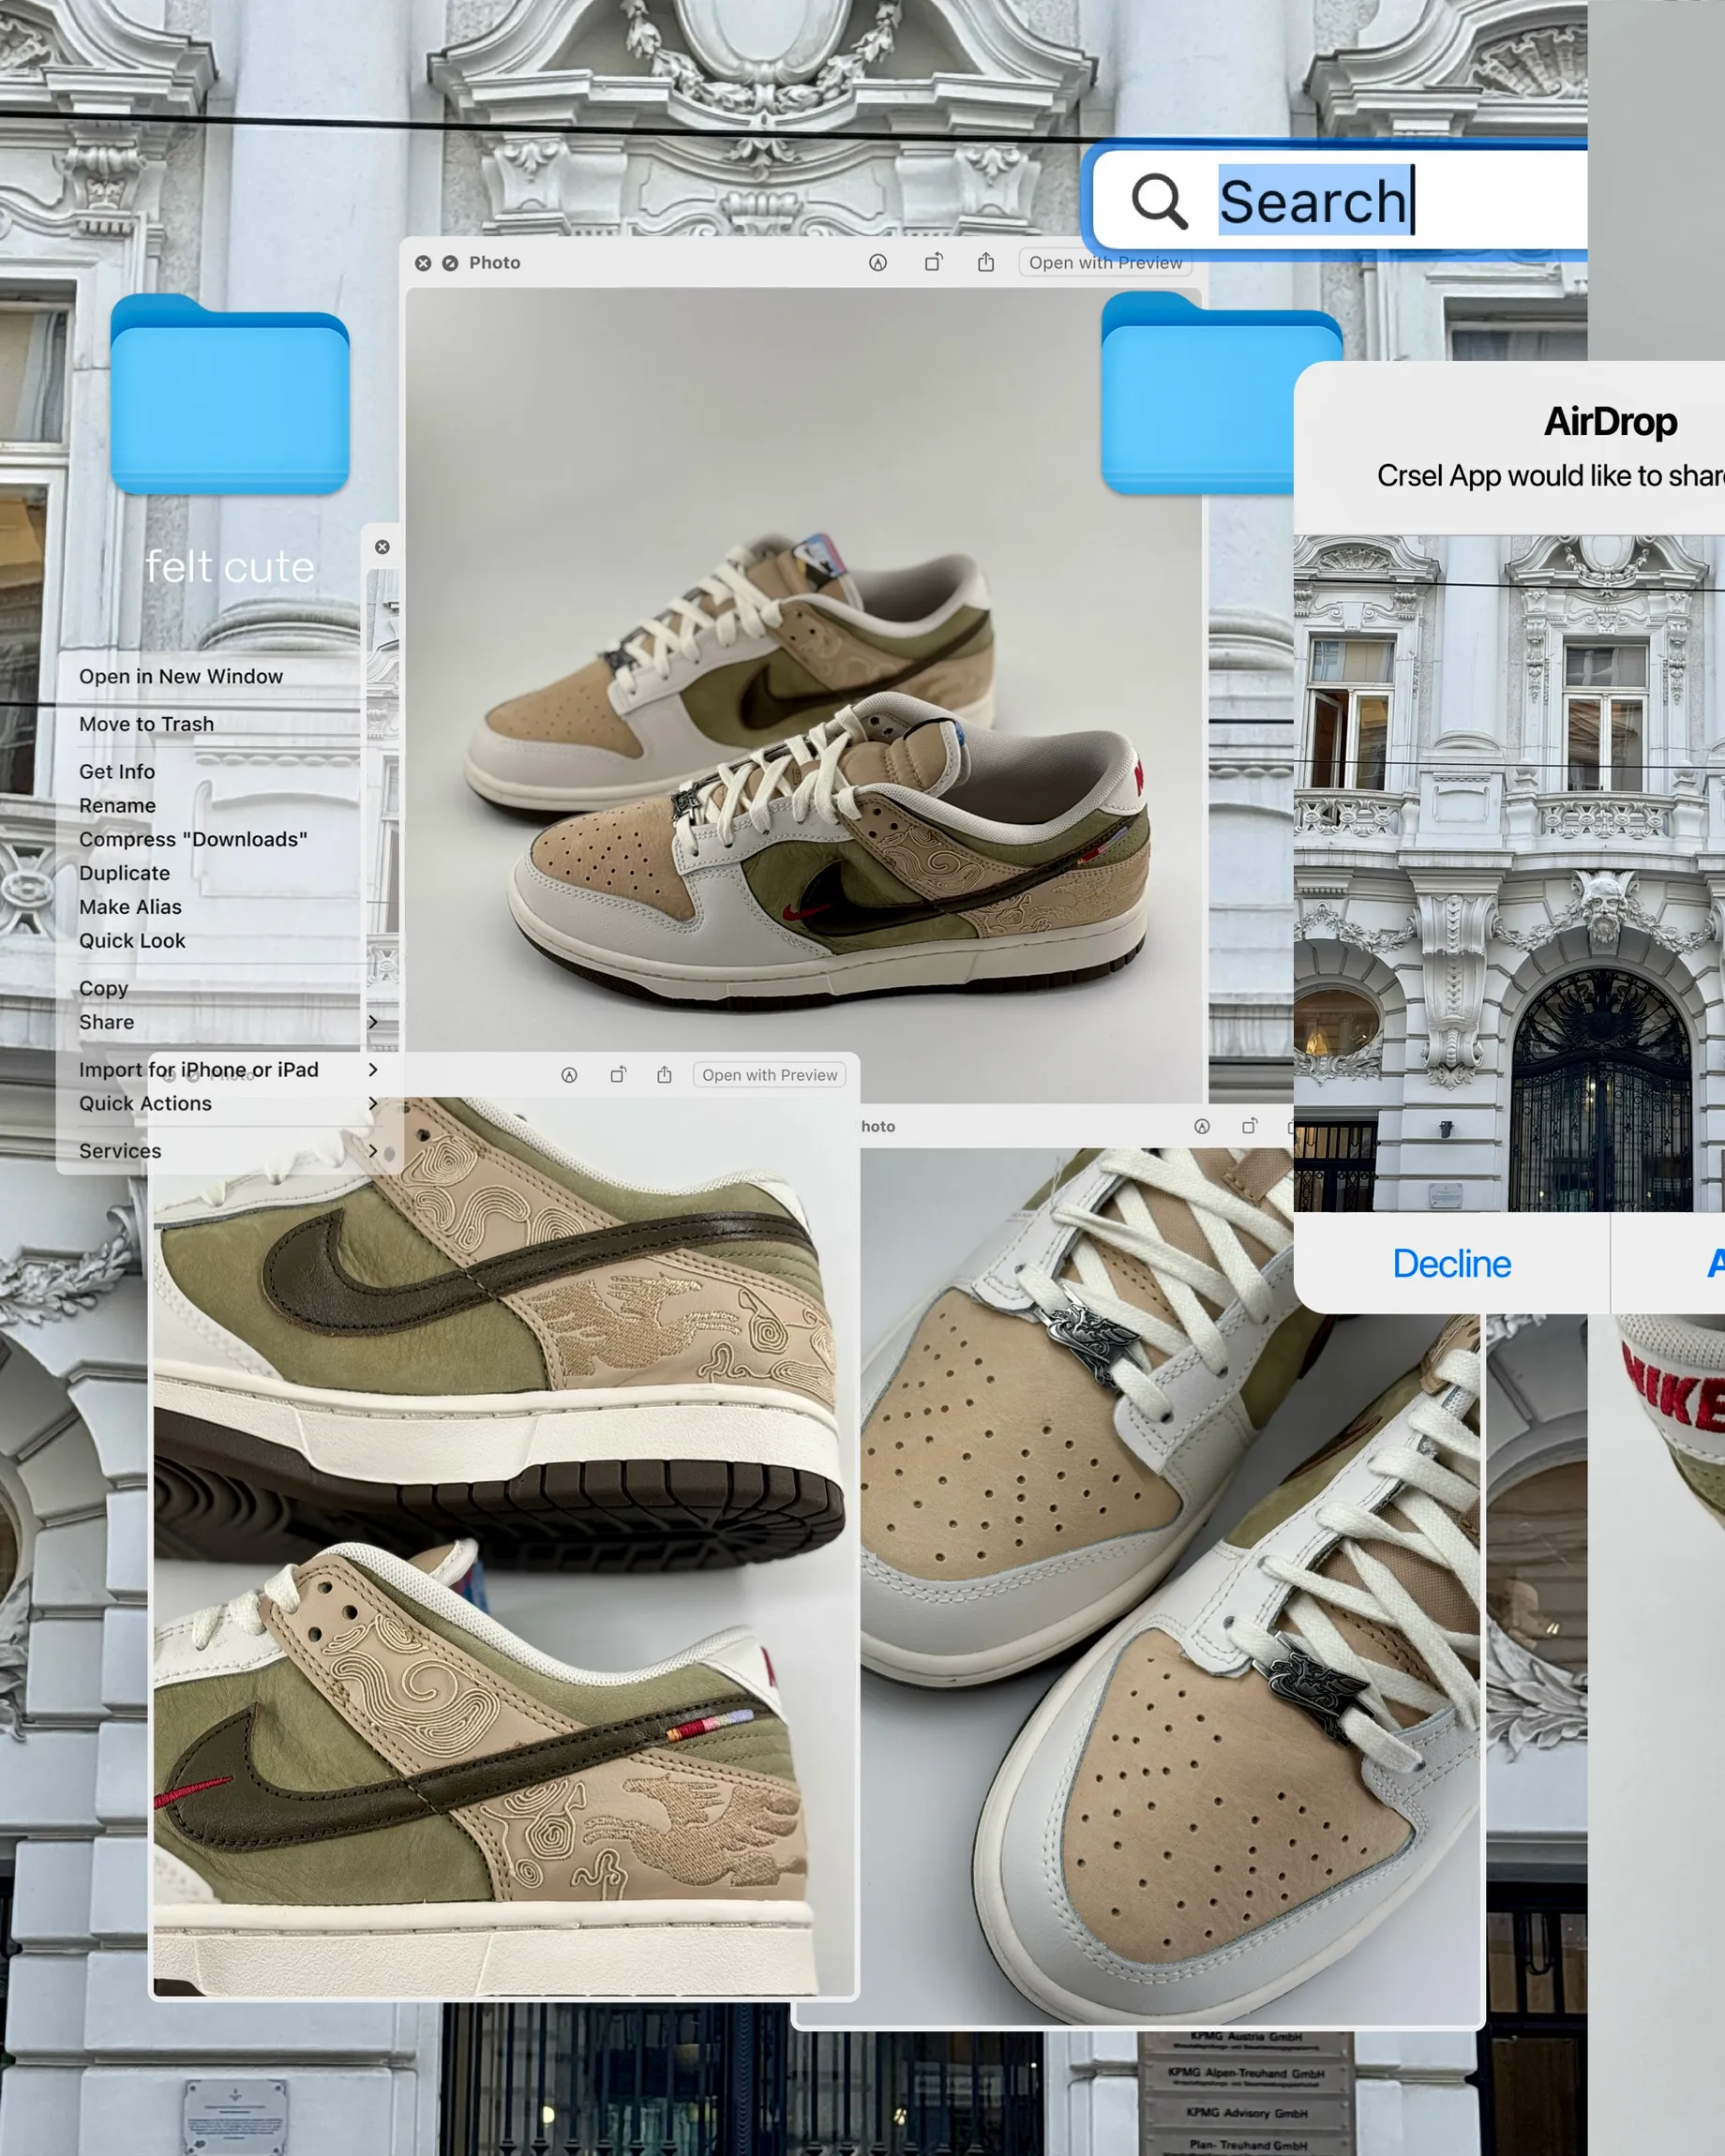This screenshot has width=1725, height=2156.
Task: Rotate the image in the toe box close-up window
Action: click(x=1249, y=1126)
